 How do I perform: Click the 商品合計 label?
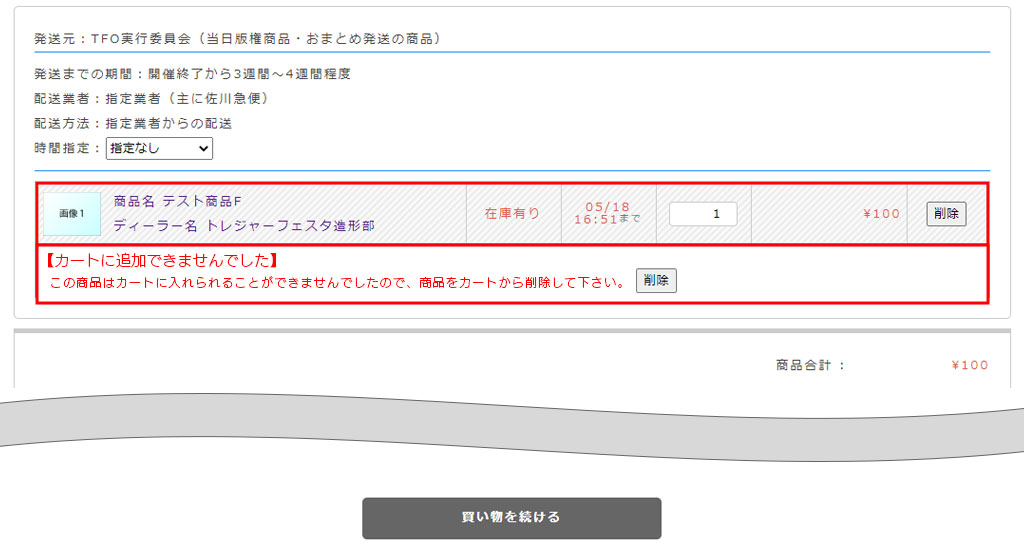[x=810, y=365]
